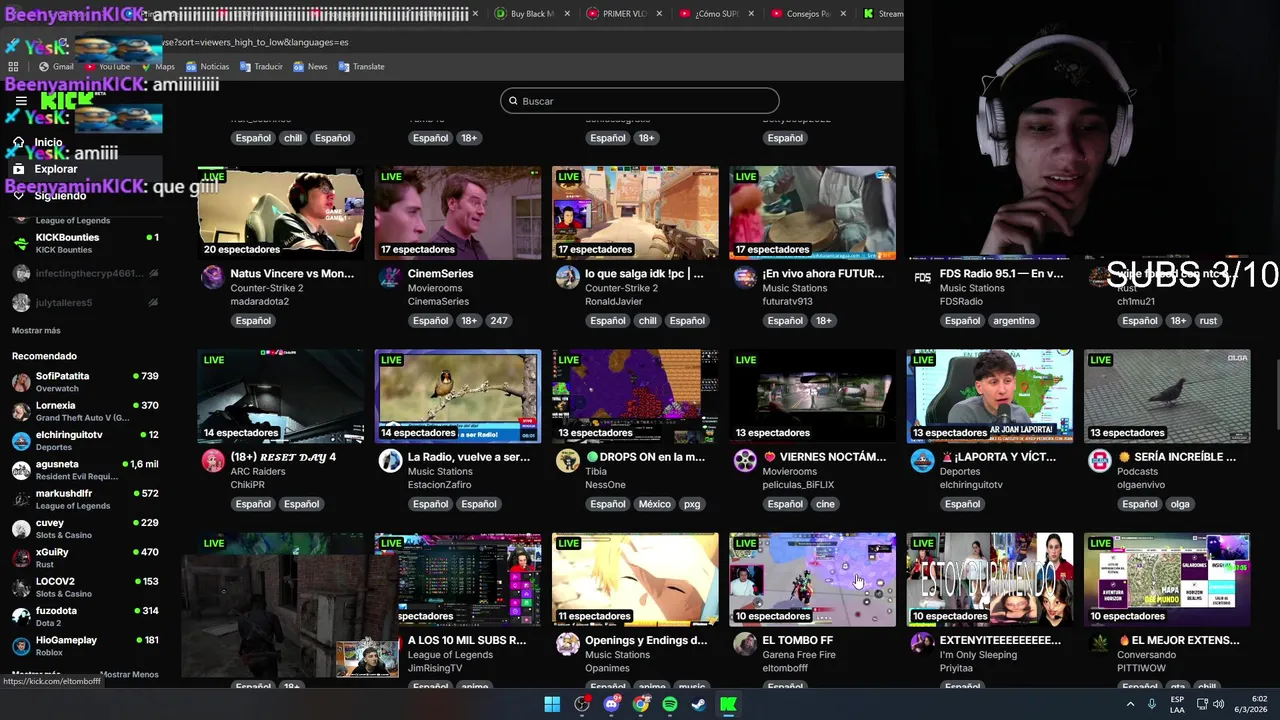The image size is (1280, 720).
Task: Click peliculas_BiFLIX channel avatar
Action: [745, 461]
